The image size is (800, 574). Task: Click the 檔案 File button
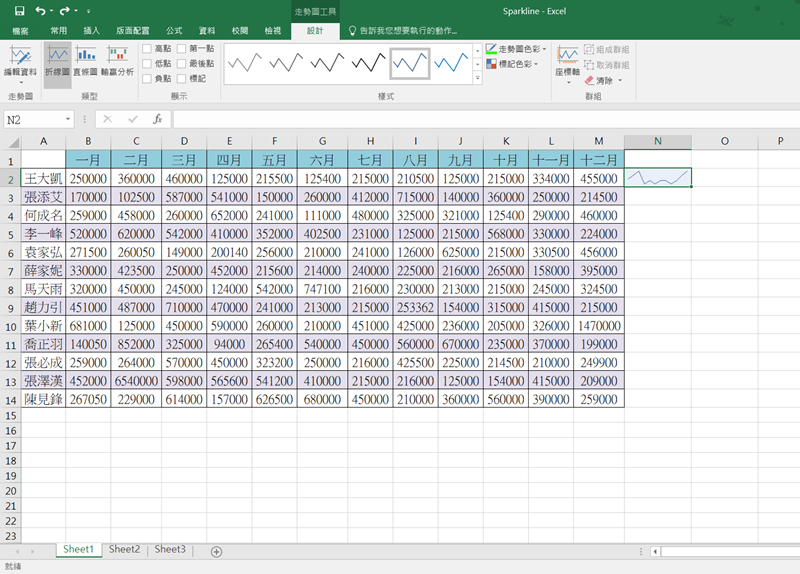pos(20,31)
